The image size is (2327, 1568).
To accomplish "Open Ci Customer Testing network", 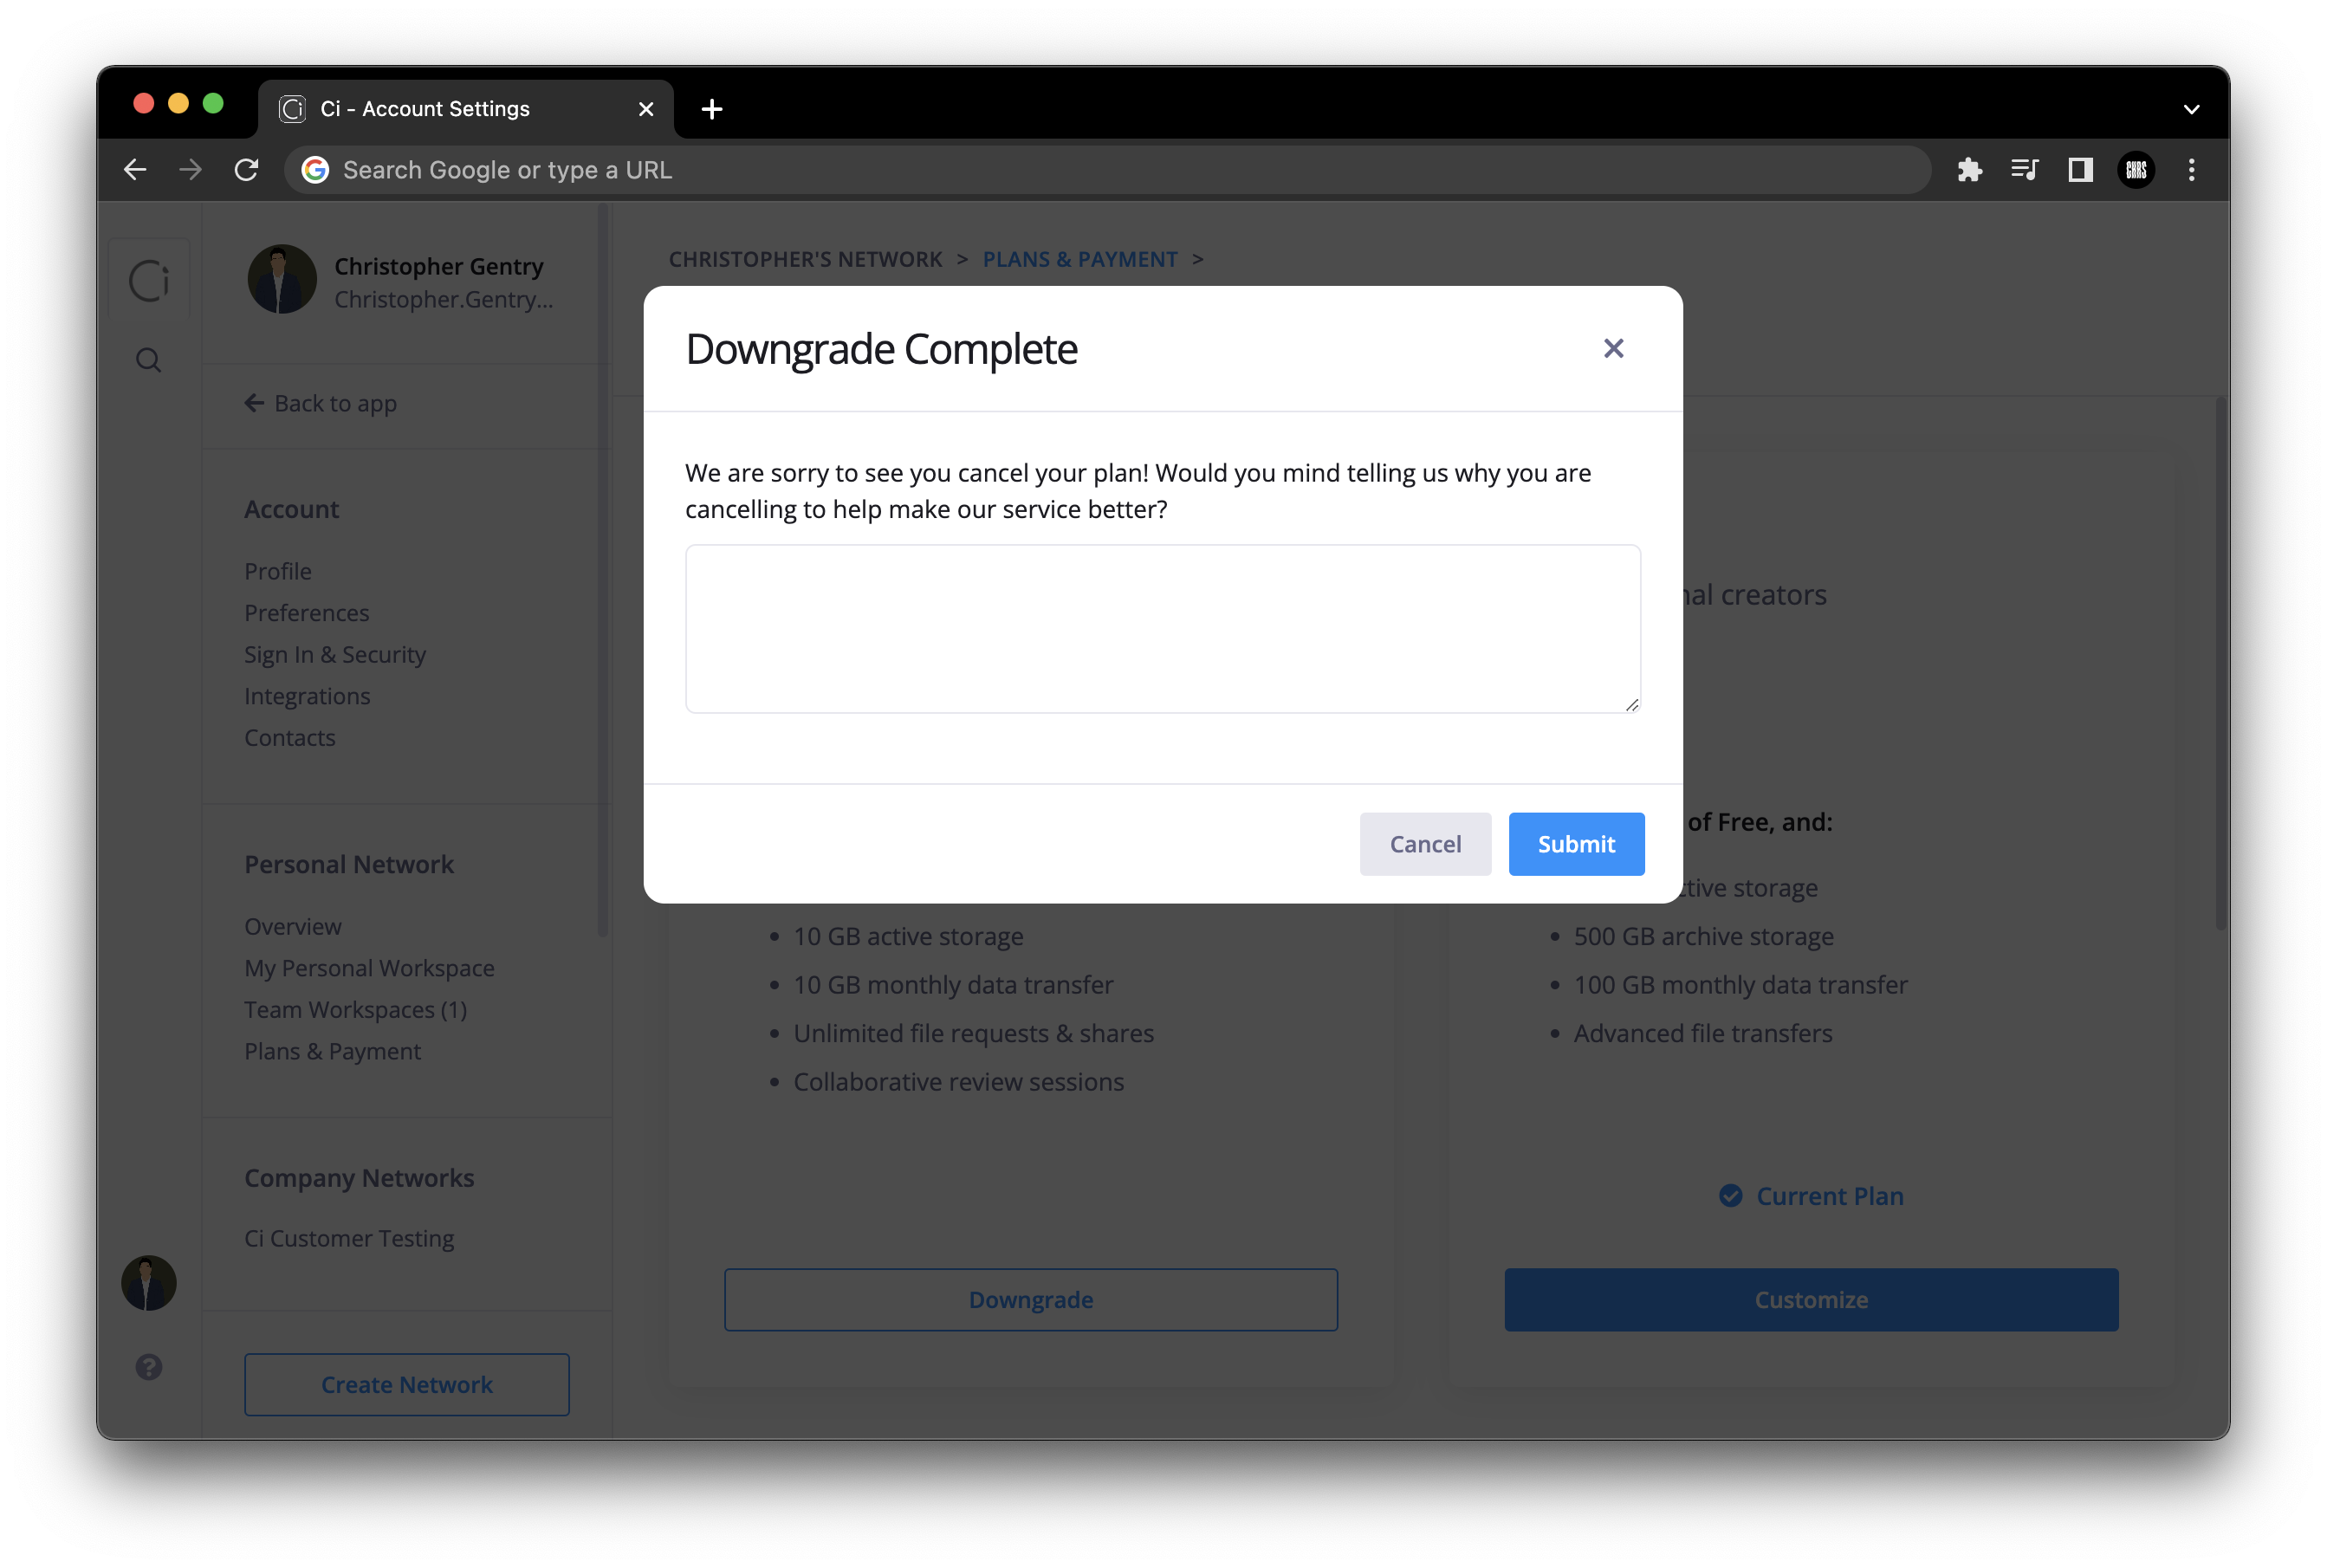I will [349, 1239].
